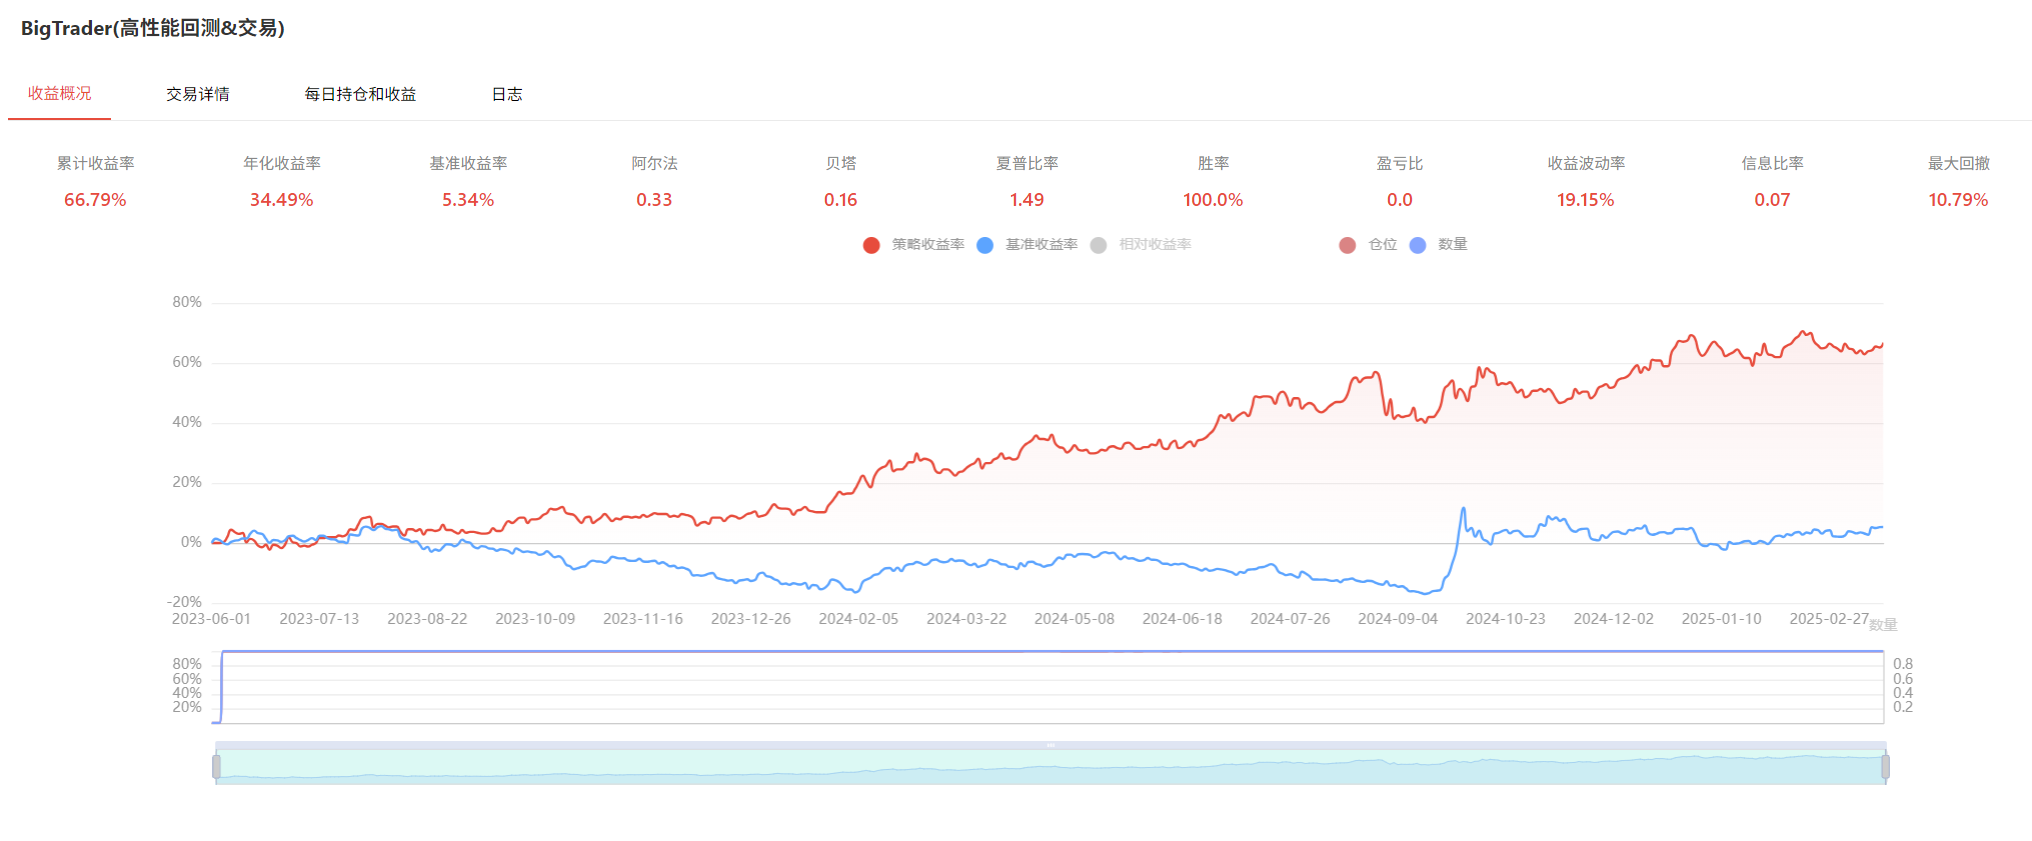Click the blue 基准收益率 legend dot
Image resolution: width=2032 pixels, height=841 pixels.
[x=985, y=245]
